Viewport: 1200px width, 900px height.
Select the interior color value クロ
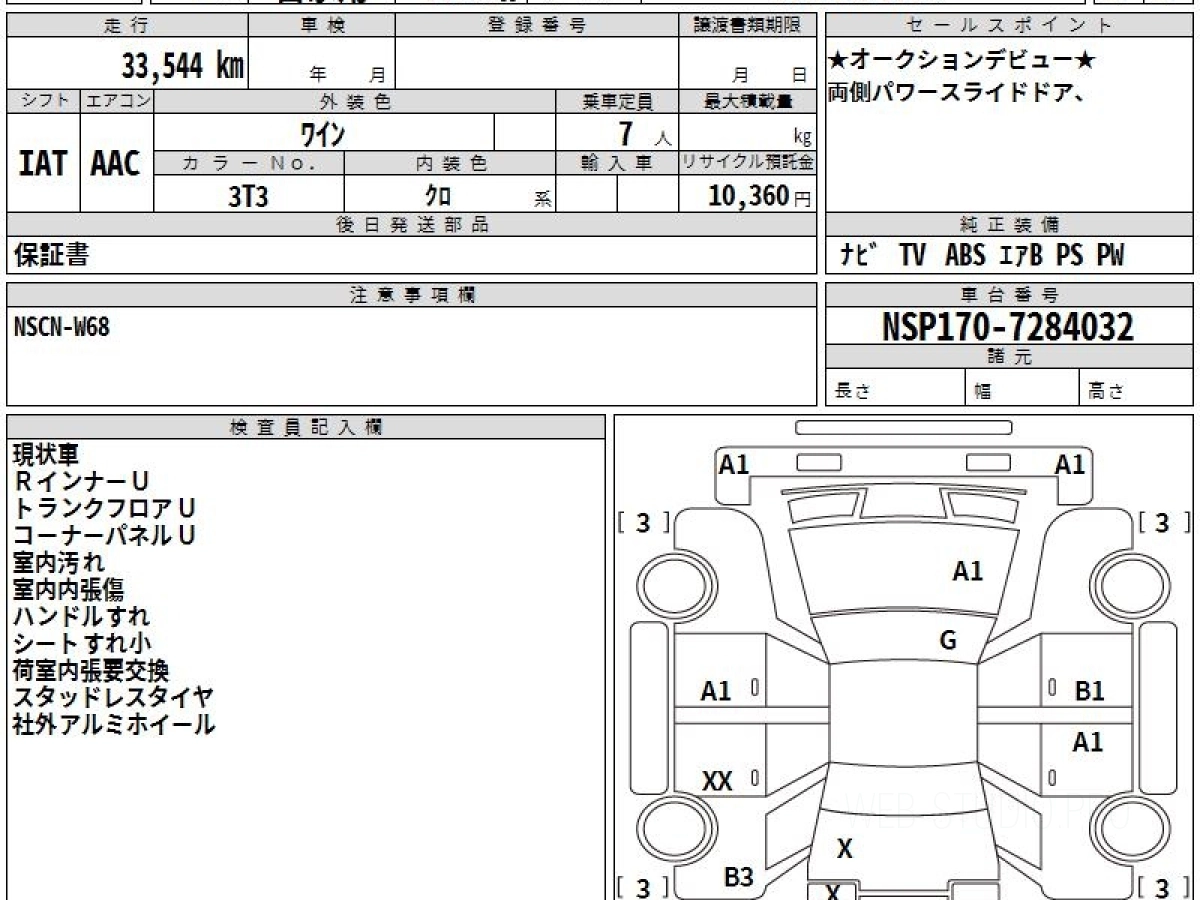tap(438, 196)
